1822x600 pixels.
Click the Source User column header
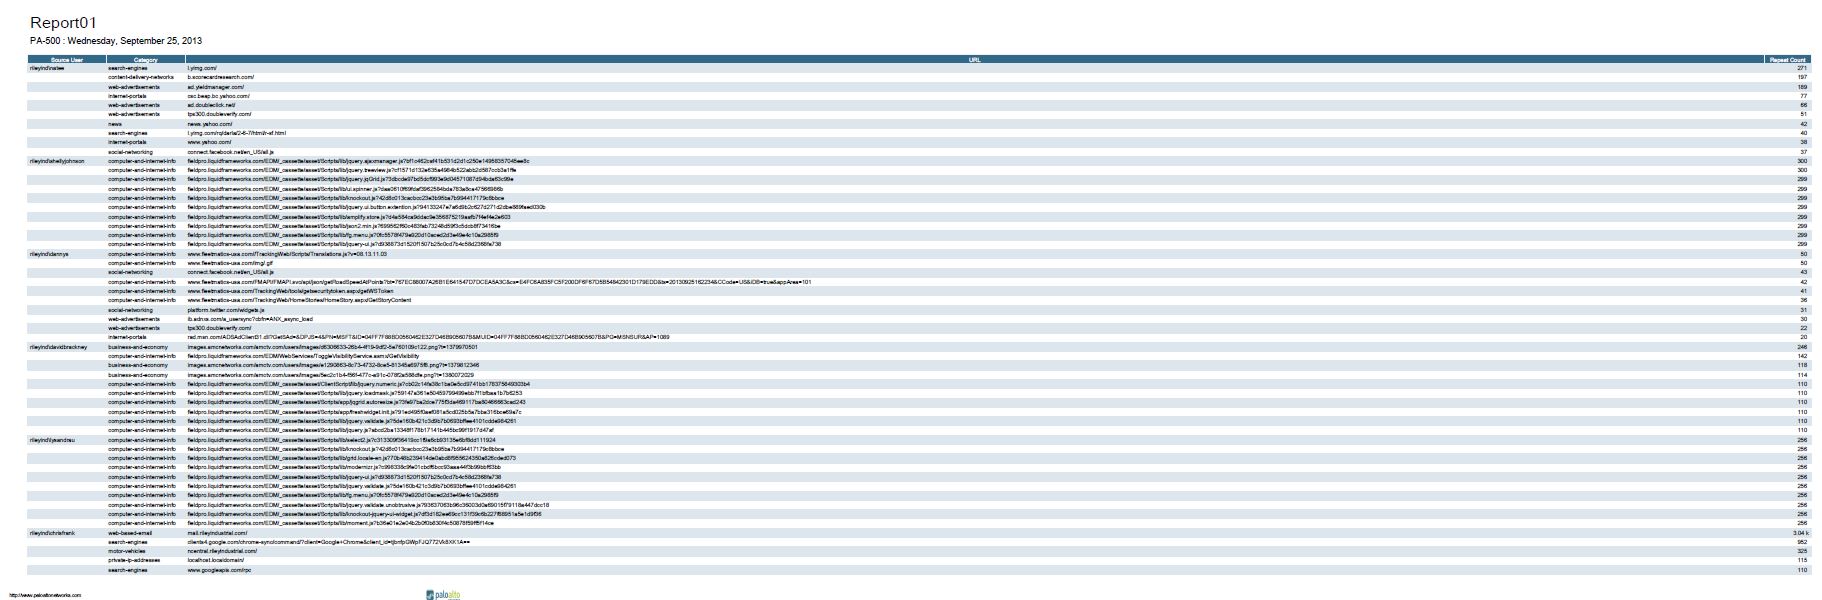click(x=67, y=60)
